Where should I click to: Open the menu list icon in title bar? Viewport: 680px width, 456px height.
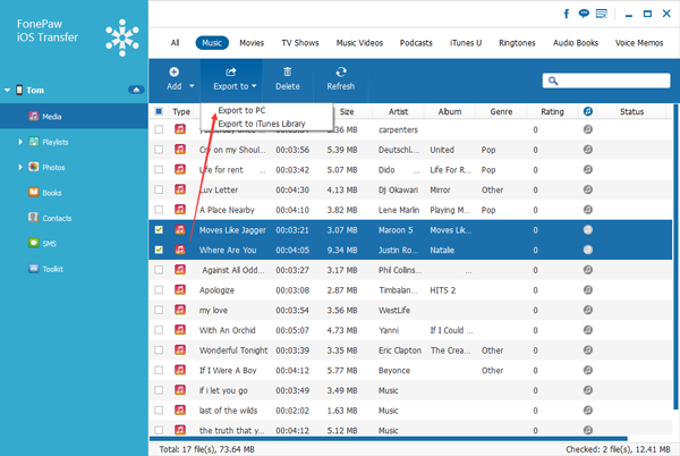pyautogui.click(x=602, y=14)
